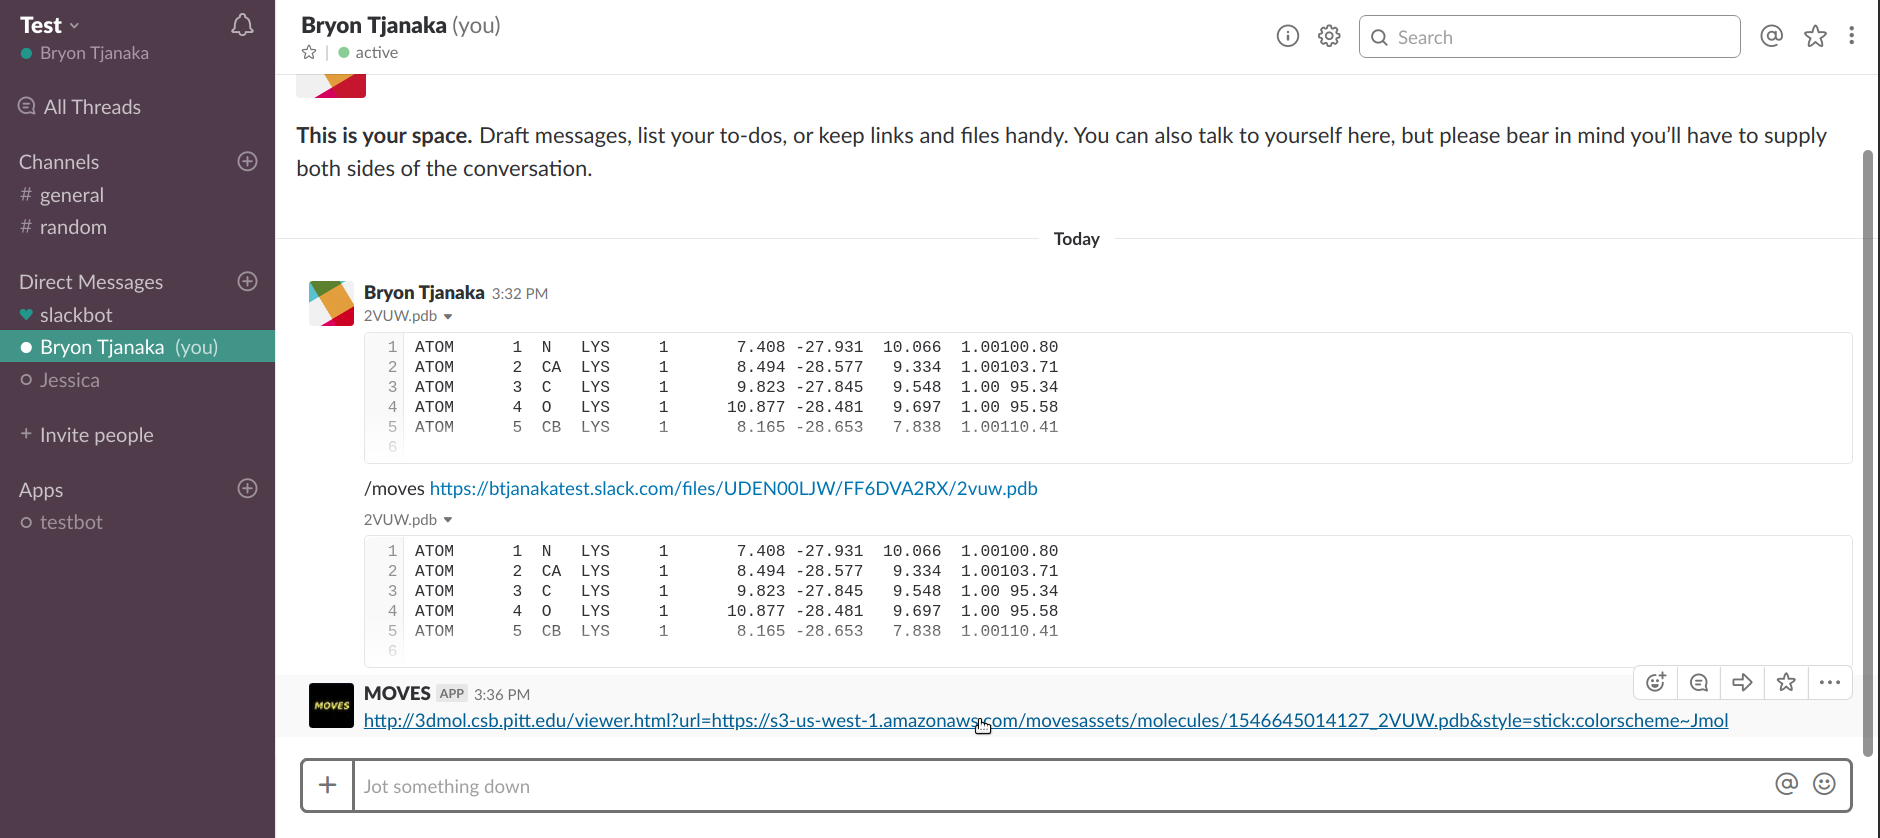Click the 3:32 PM timestamp

coord(520,293)
